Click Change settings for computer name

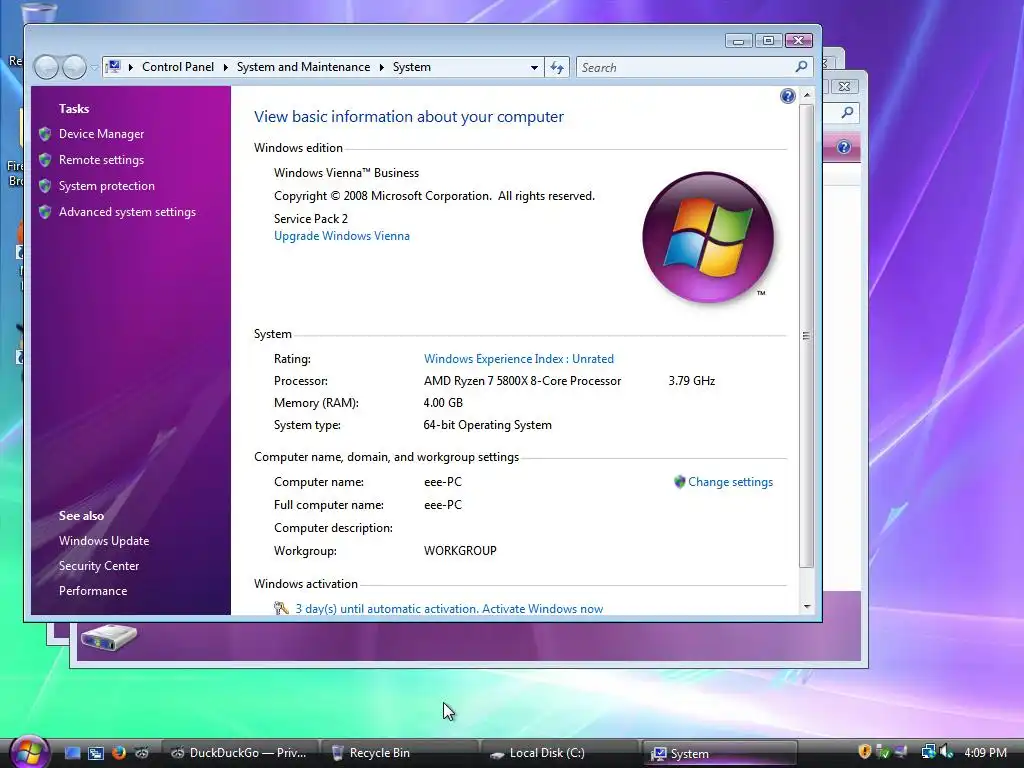(730, 482)
